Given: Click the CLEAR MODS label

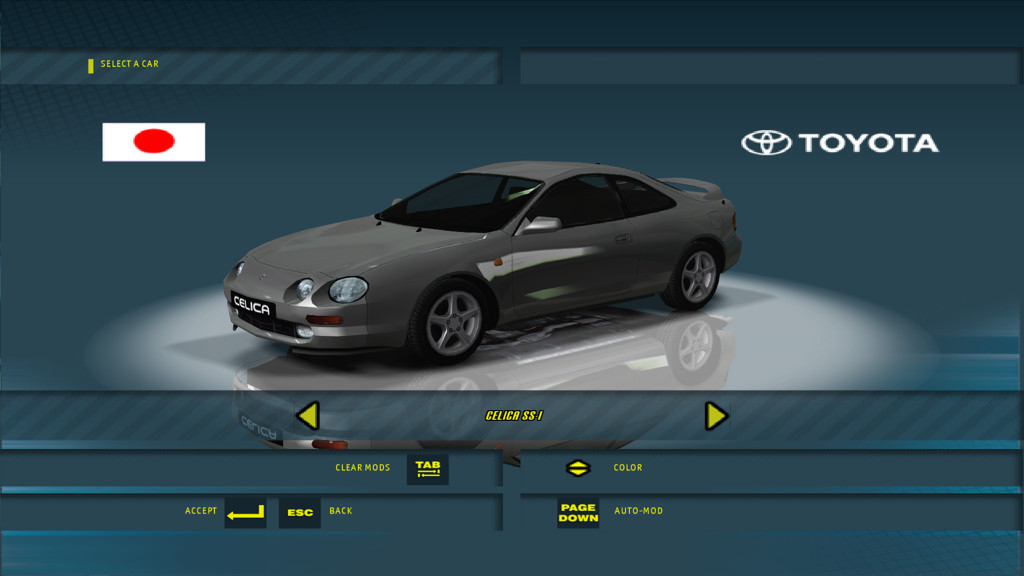Looking at the screenshot, I should coord(362,468).
